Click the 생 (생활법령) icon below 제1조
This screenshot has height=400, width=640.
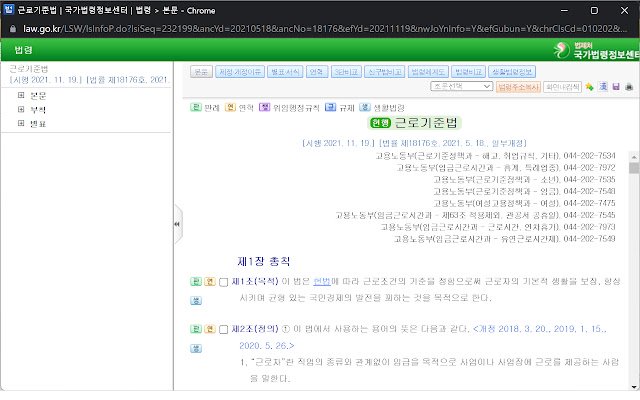point(196,300)
